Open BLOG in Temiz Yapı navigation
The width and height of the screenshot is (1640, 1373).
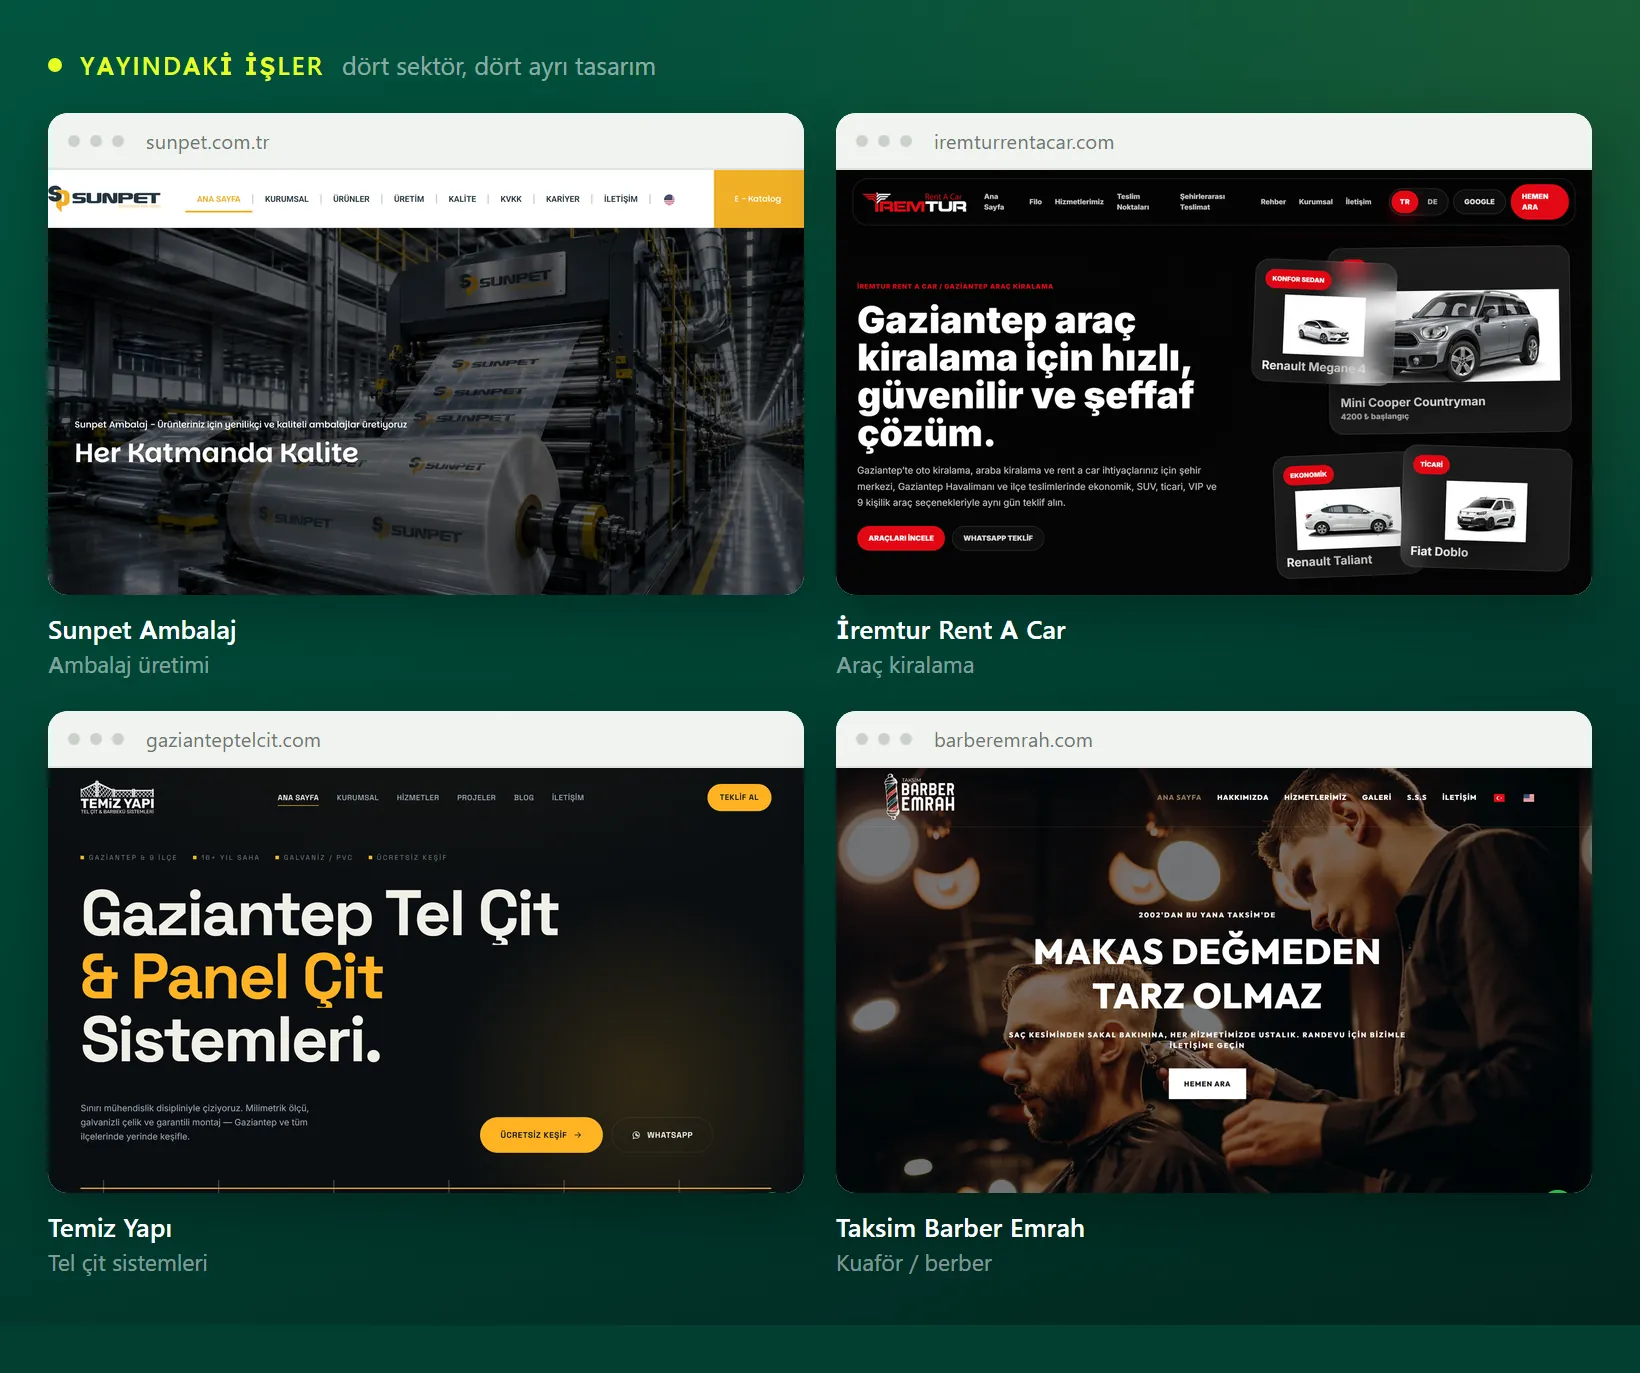click(x=524, y=798)
